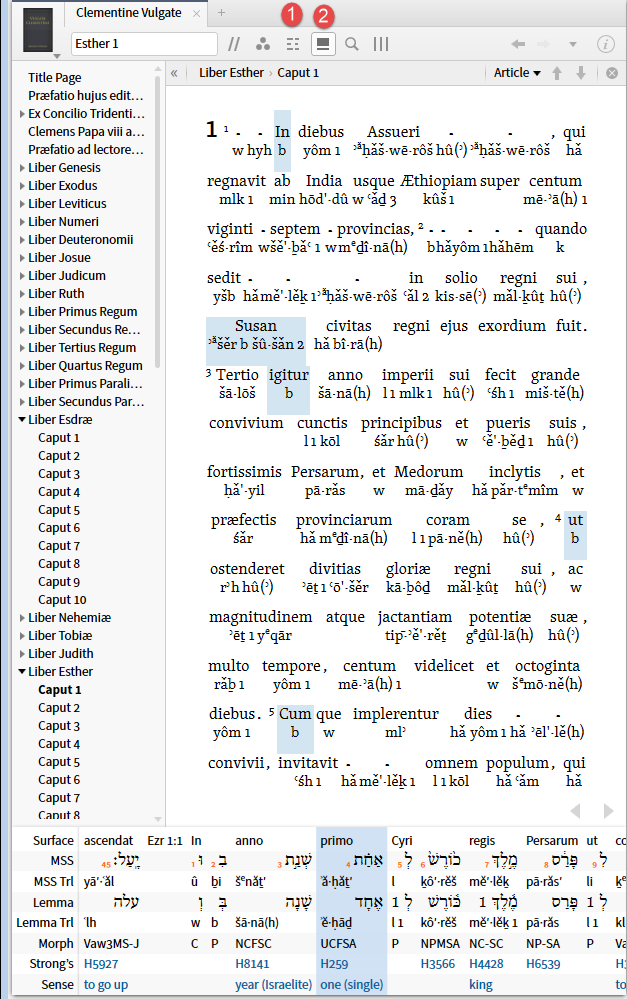Select Caput 10 under Liber Esdræ
Screen dimensions: 627x999
pos(62,600)
